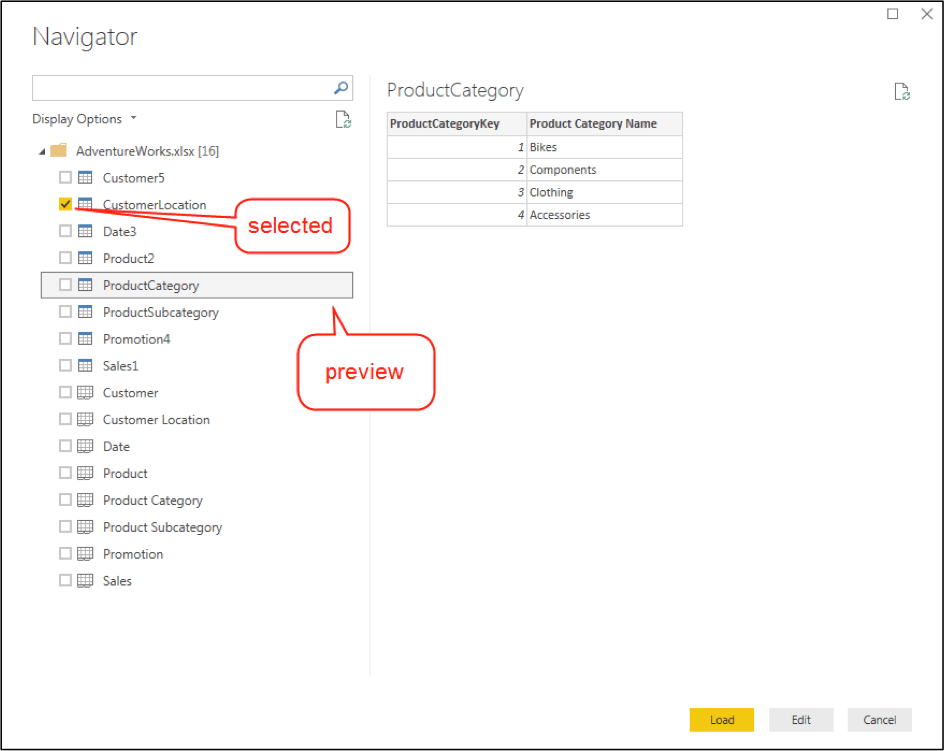The width and height of the screenshot is (944, 751).
Task: Click the Edit button
Action: click(801, 720)
